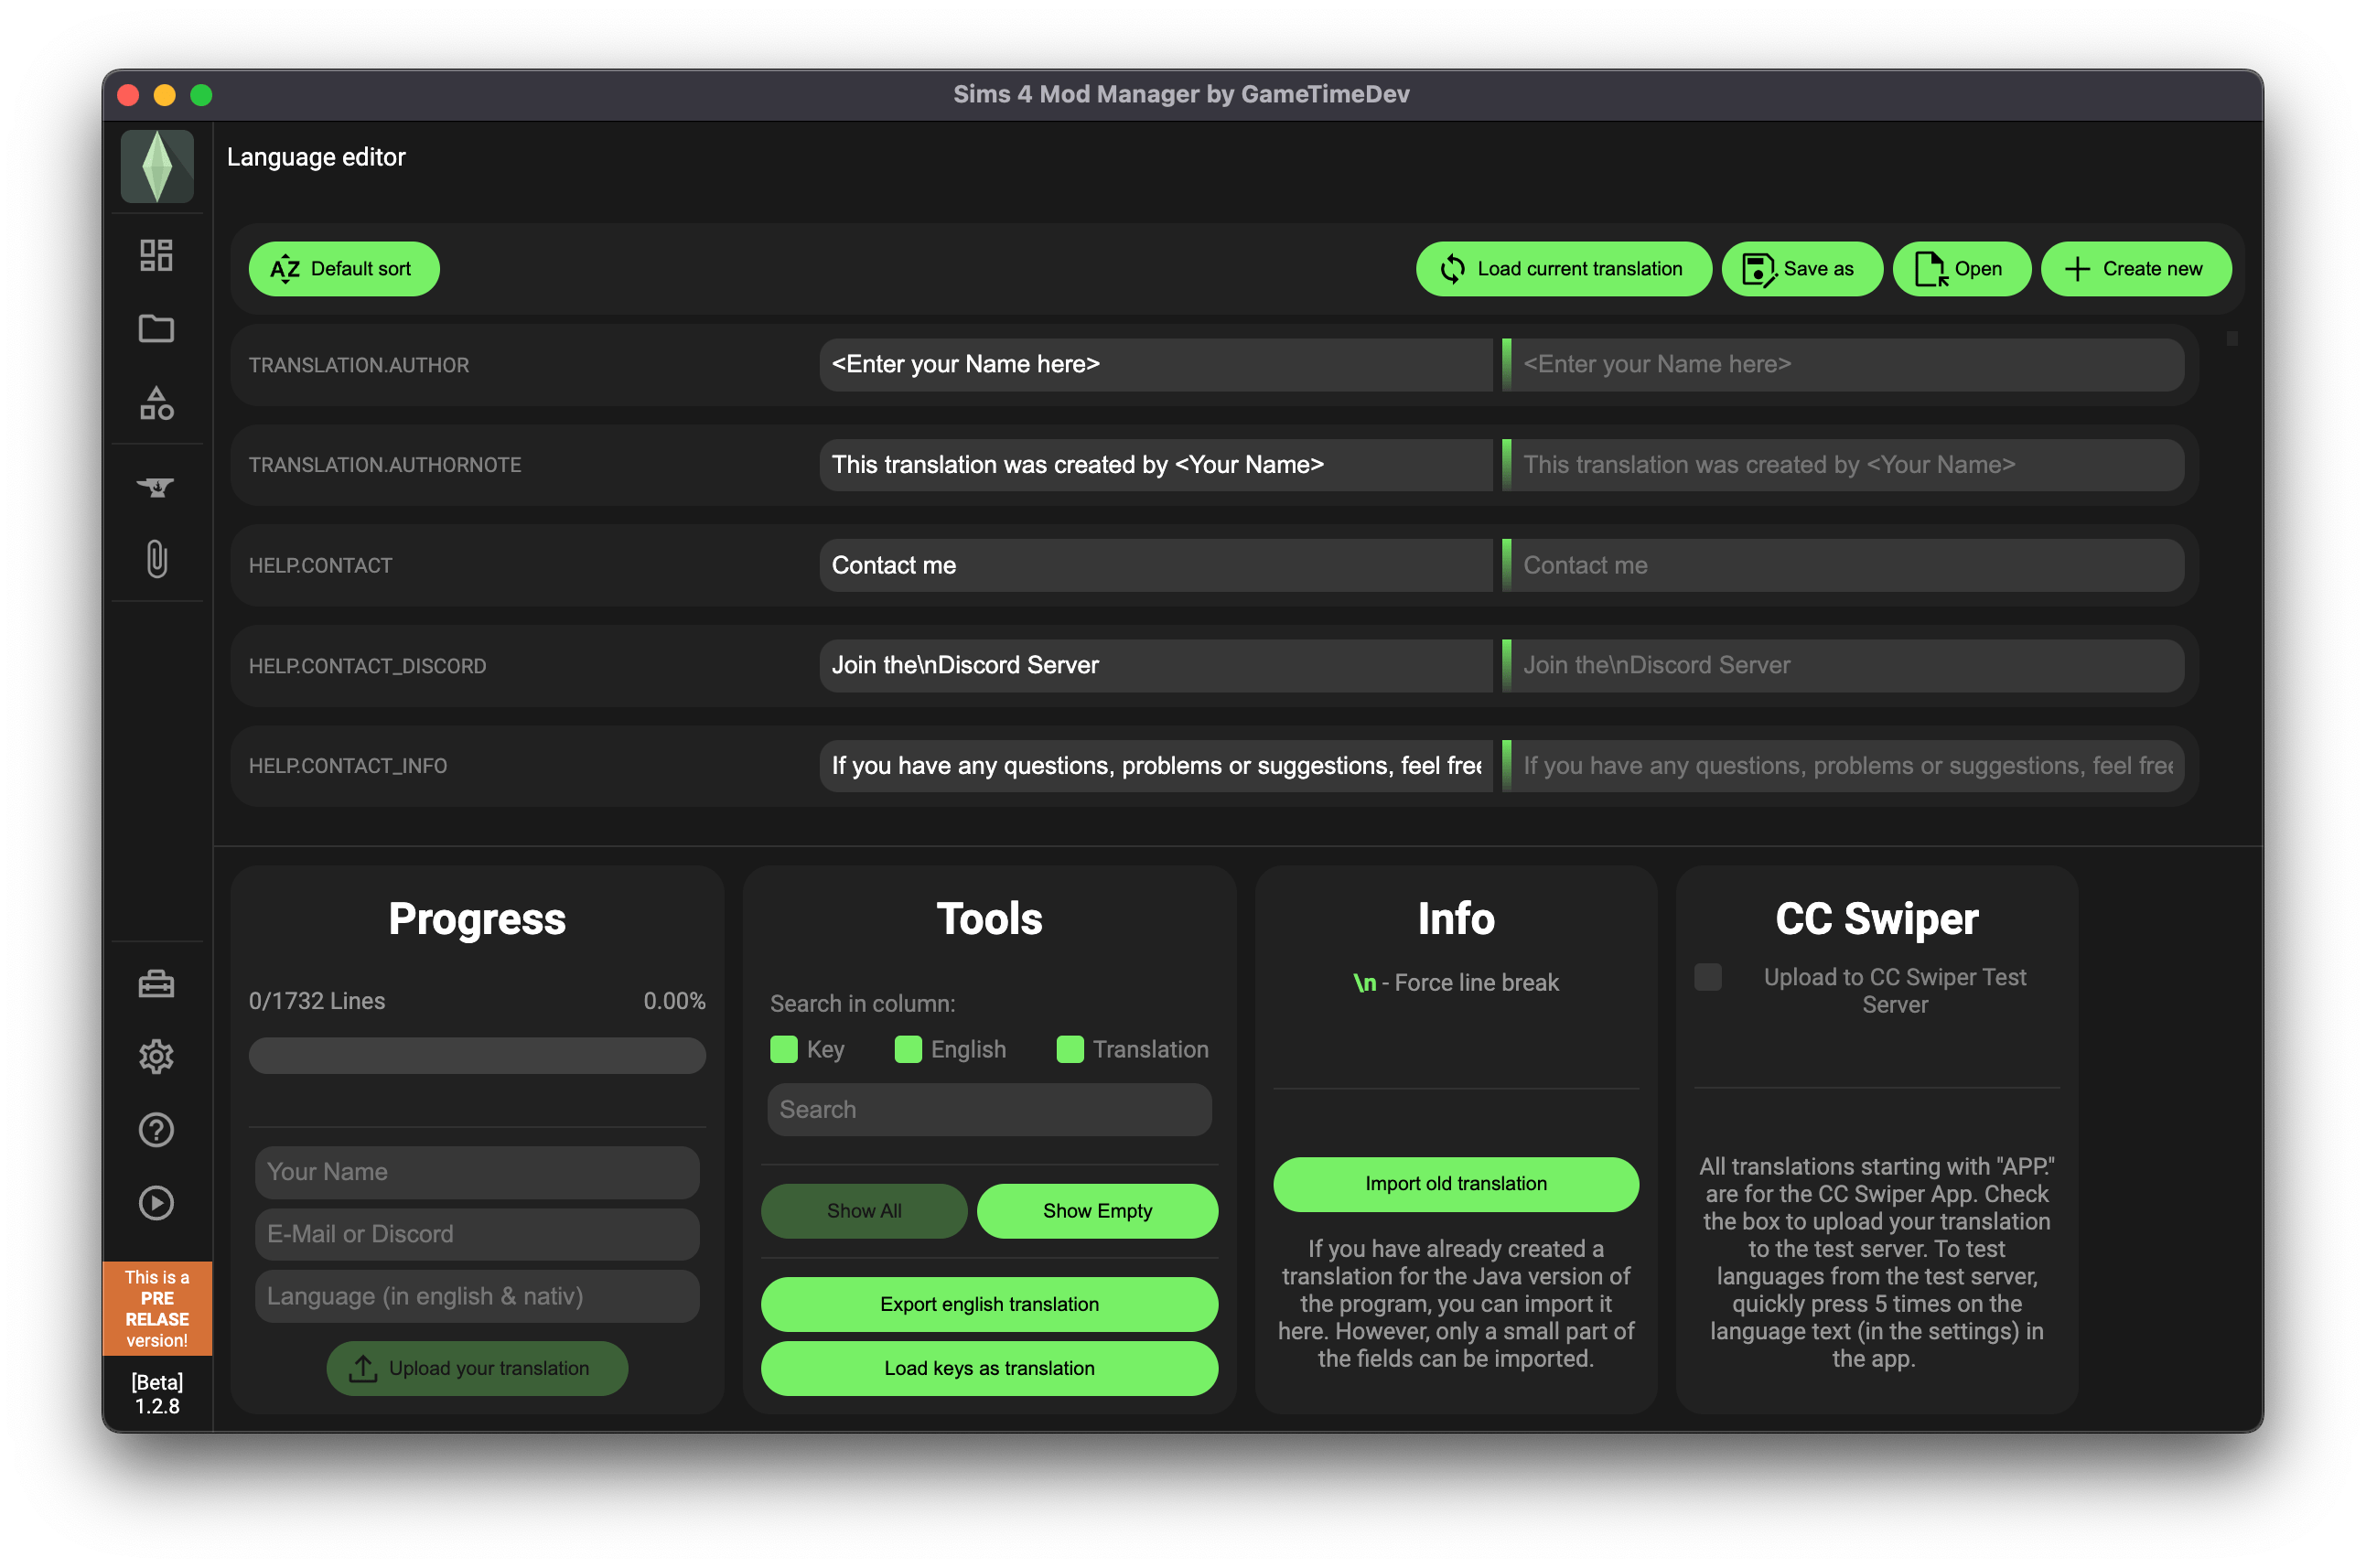Click the TRANSLATION.AUTHOR key label
The image size is (2366, 1568).
coord(358,365)
